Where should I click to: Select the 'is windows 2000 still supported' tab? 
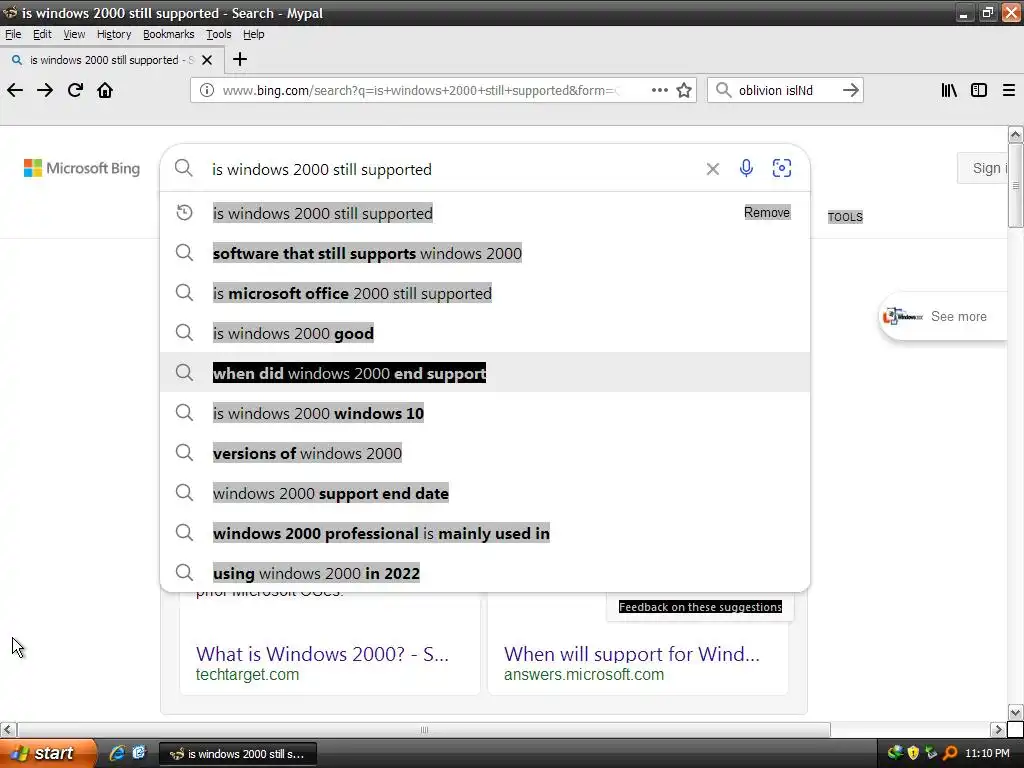[x=112, y=60]
